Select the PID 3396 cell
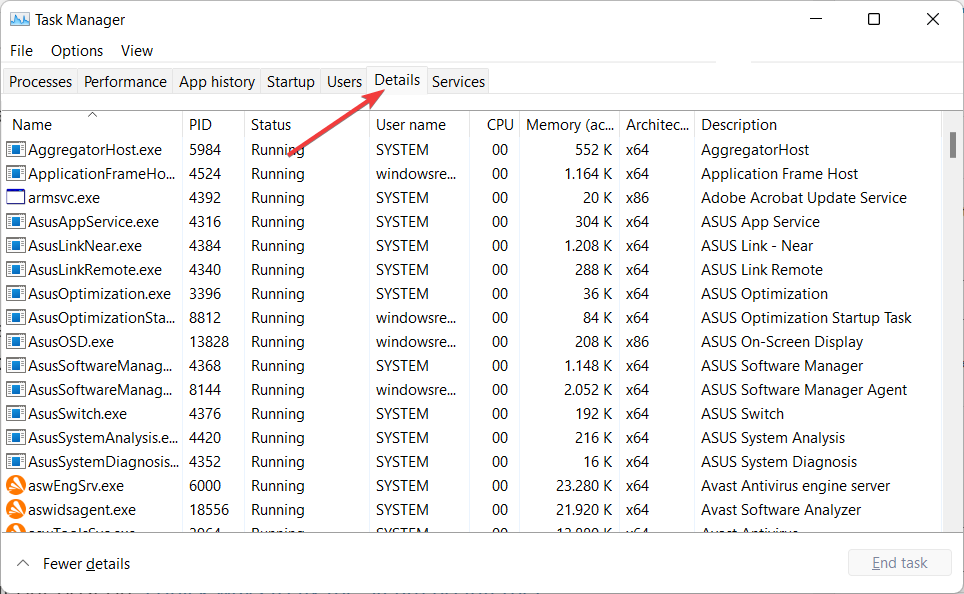 click(205, 293)
